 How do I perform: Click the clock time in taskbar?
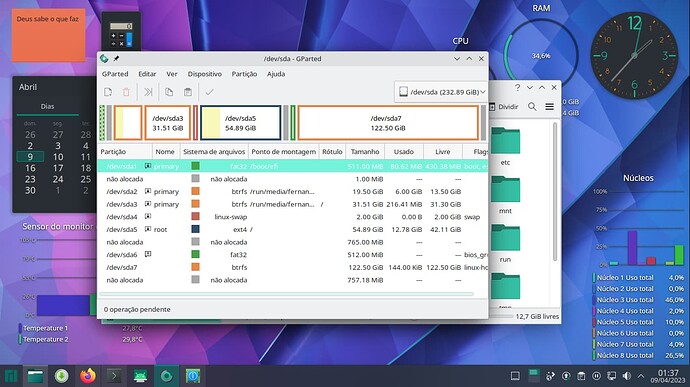point(668,373)
